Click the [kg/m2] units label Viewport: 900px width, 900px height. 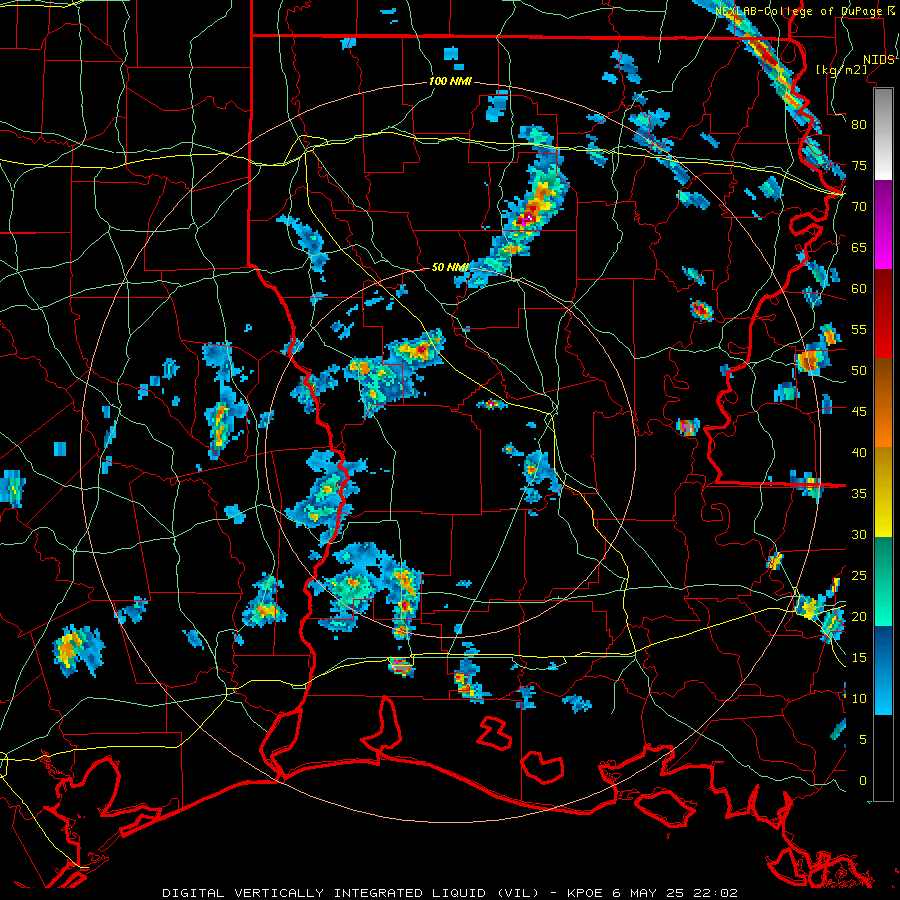[841, 70]
